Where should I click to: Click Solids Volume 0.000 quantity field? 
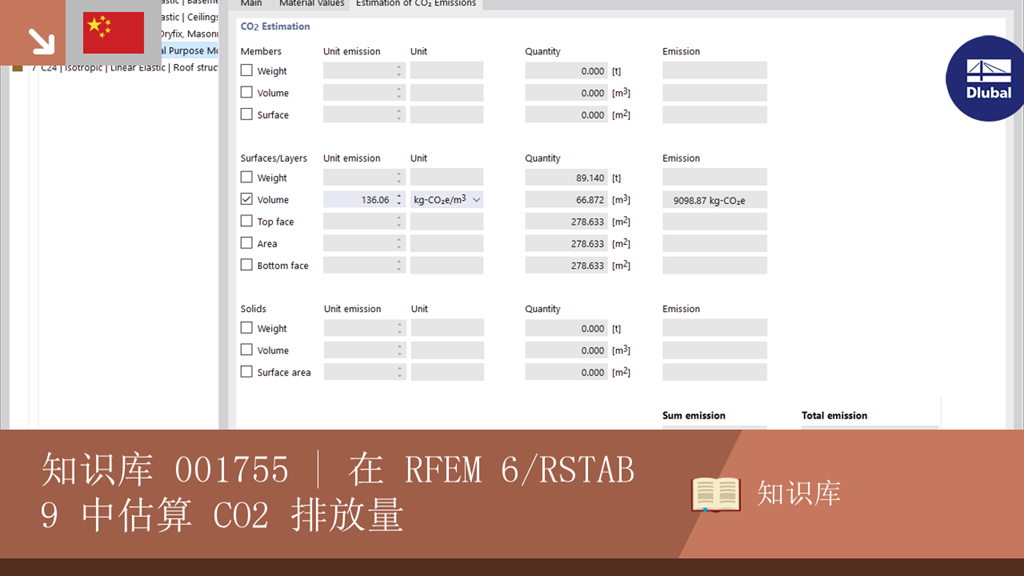pos(566,350)
